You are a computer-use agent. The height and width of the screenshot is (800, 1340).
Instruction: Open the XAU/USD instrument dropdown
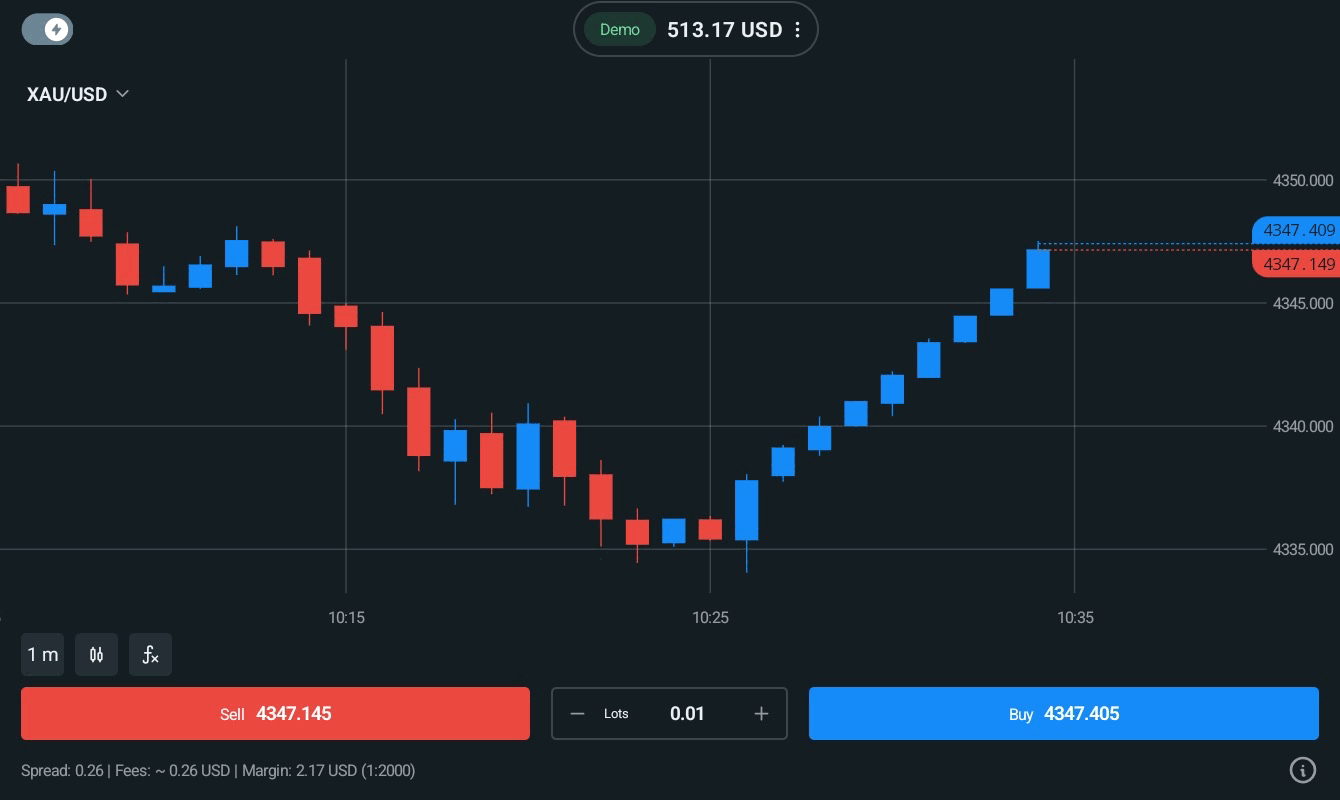(78, 94)
